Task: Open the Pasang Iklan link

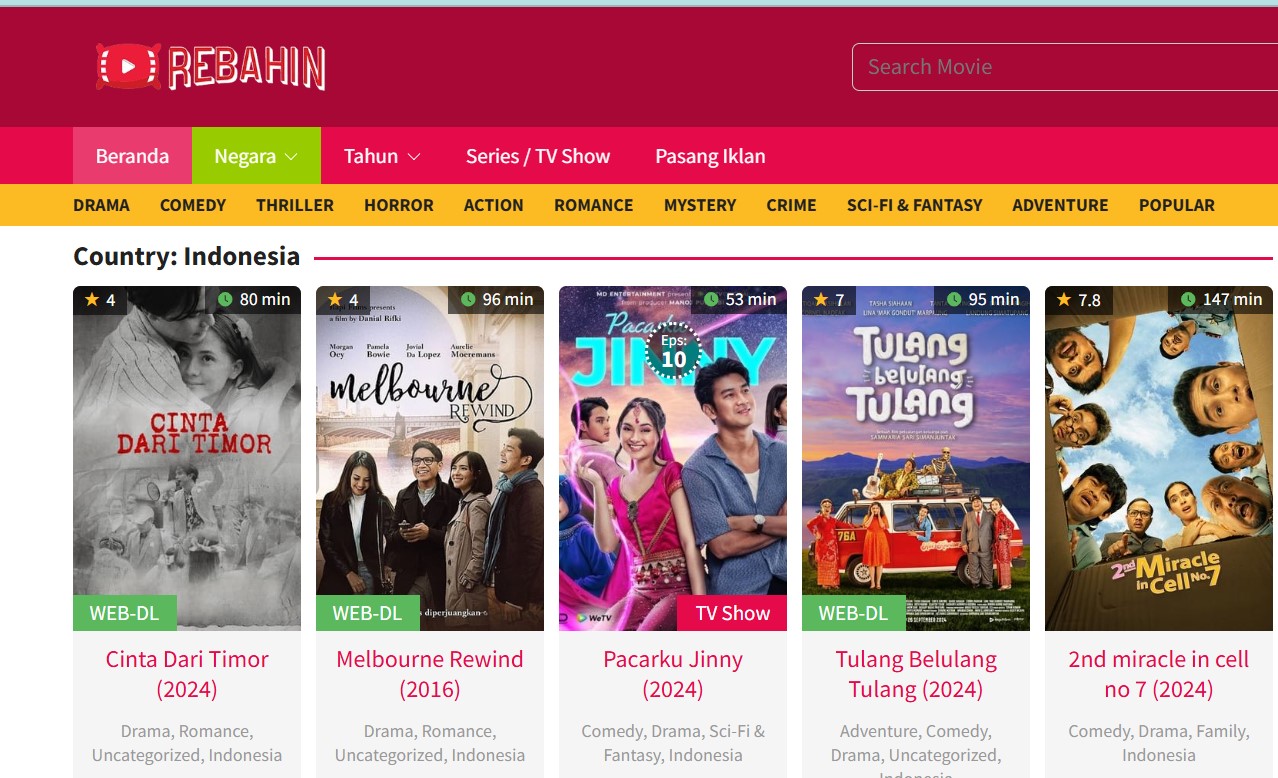Action: pyautogui.click(x=710, y=156)
